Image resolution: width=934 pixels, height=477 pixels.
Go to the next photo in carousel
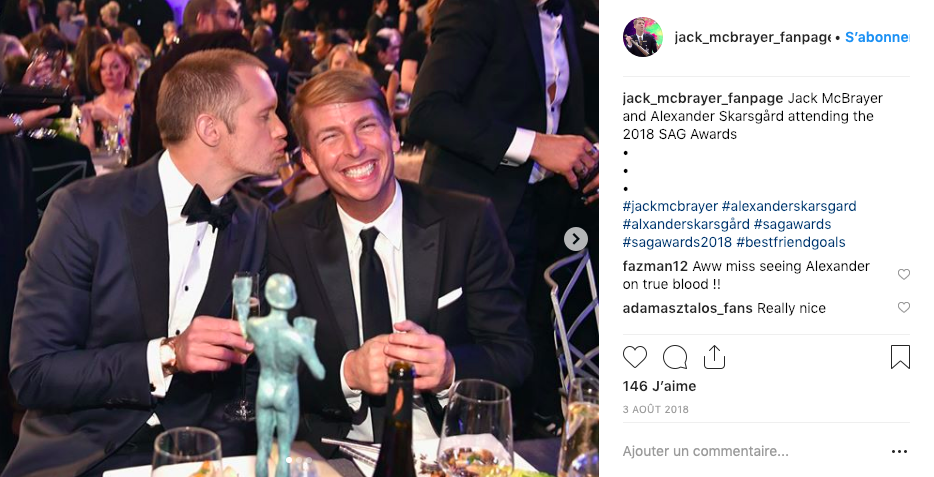[575, 239]
